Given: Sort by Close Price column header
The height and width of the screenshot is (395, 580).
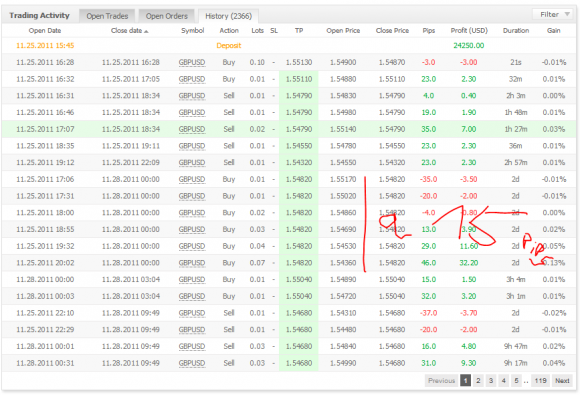Looking at the screenshot, I should [x=392, y=31].
